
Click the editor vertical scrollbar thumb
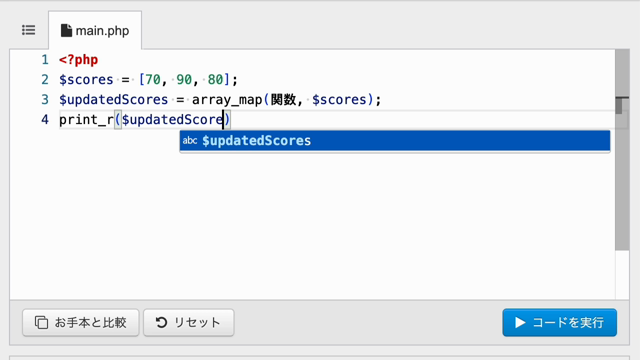click(x=622, y=150)
